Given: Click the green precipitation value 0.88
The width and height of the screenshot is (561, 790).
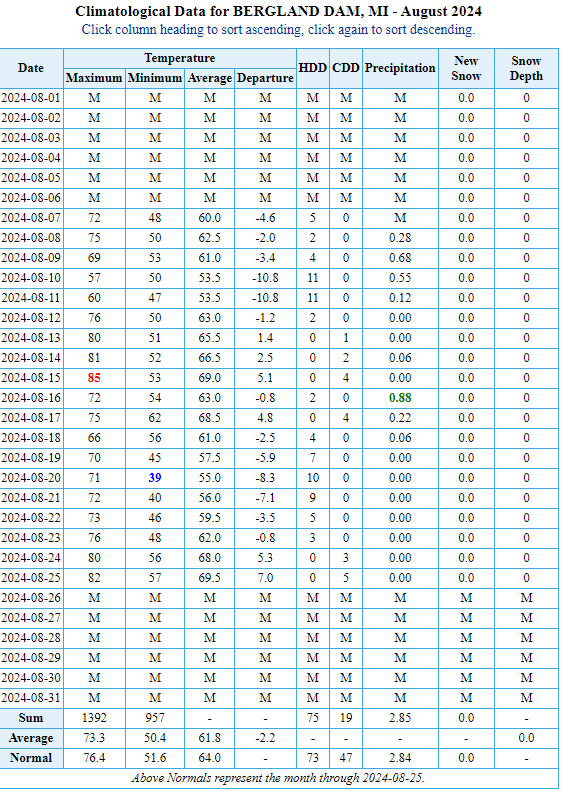Looking at the screenshot, I should (400, 398).
